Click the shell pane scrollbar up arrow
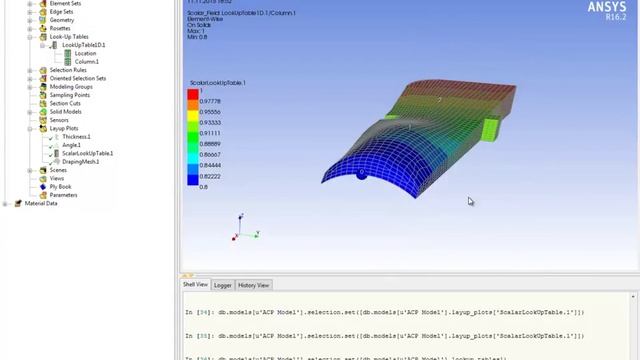The width and height of the screenshot is (640, 360). click(633, 297)
